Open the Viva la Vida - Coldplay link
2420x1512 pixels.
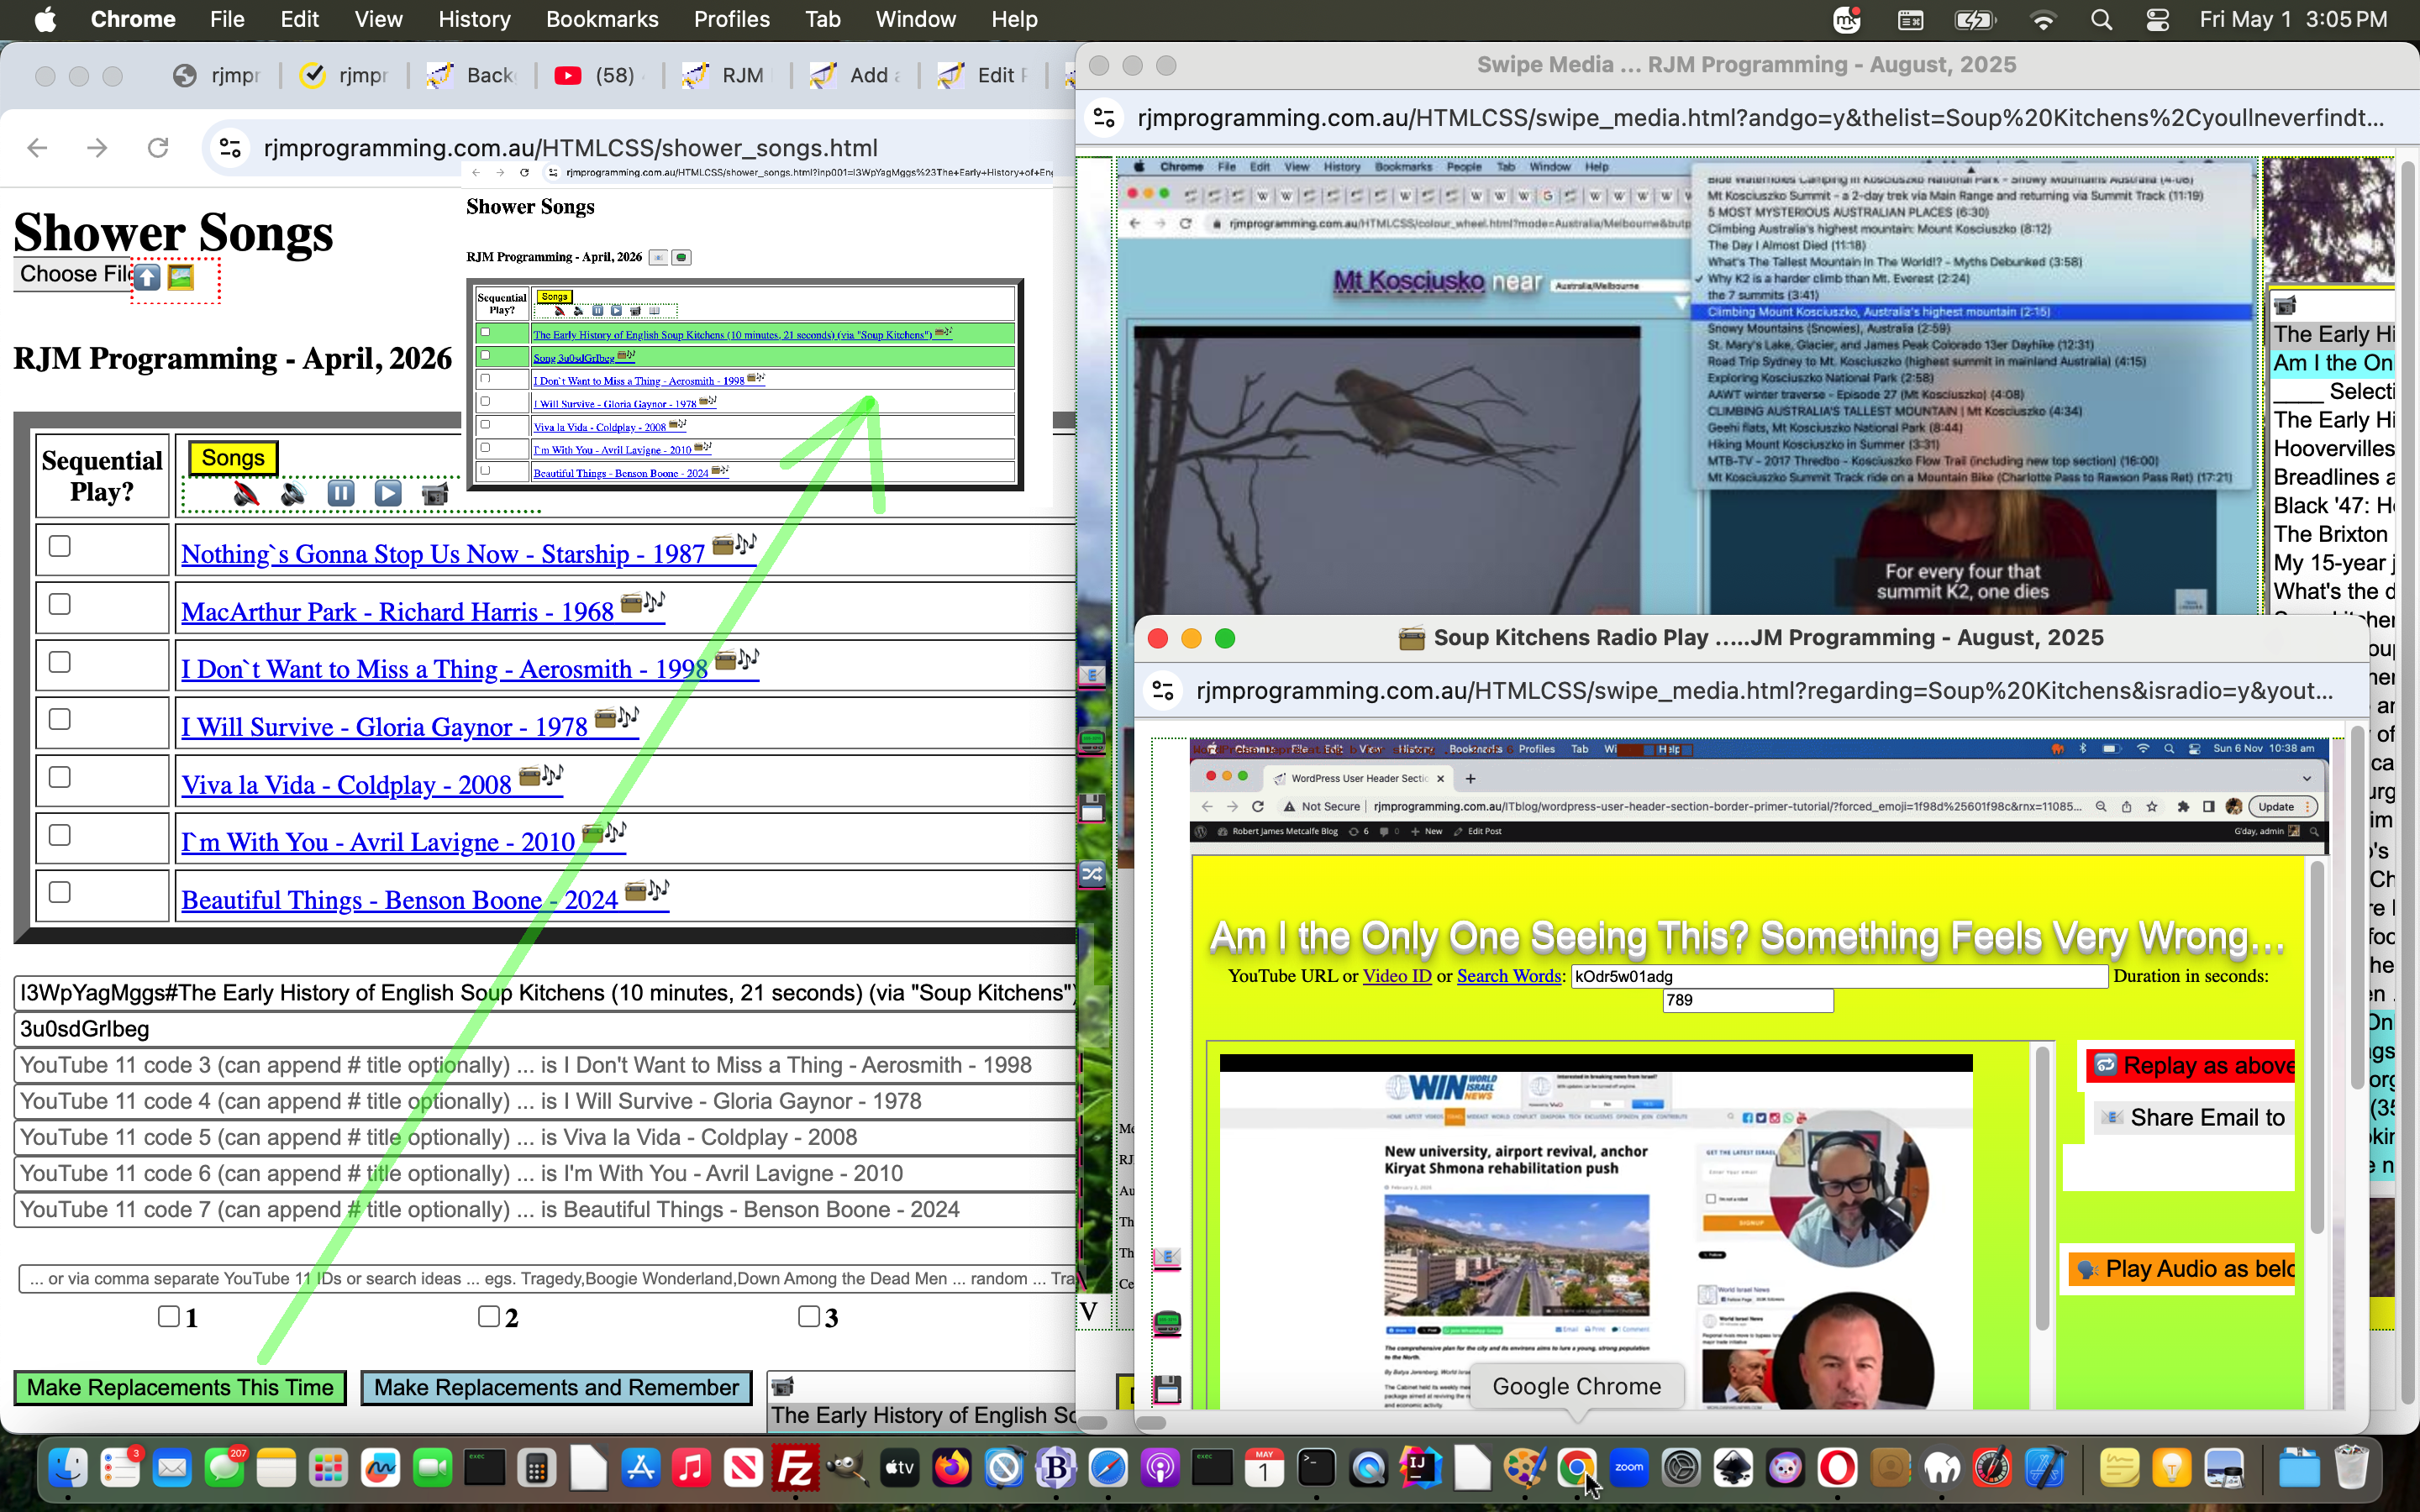tap(346, 785)
